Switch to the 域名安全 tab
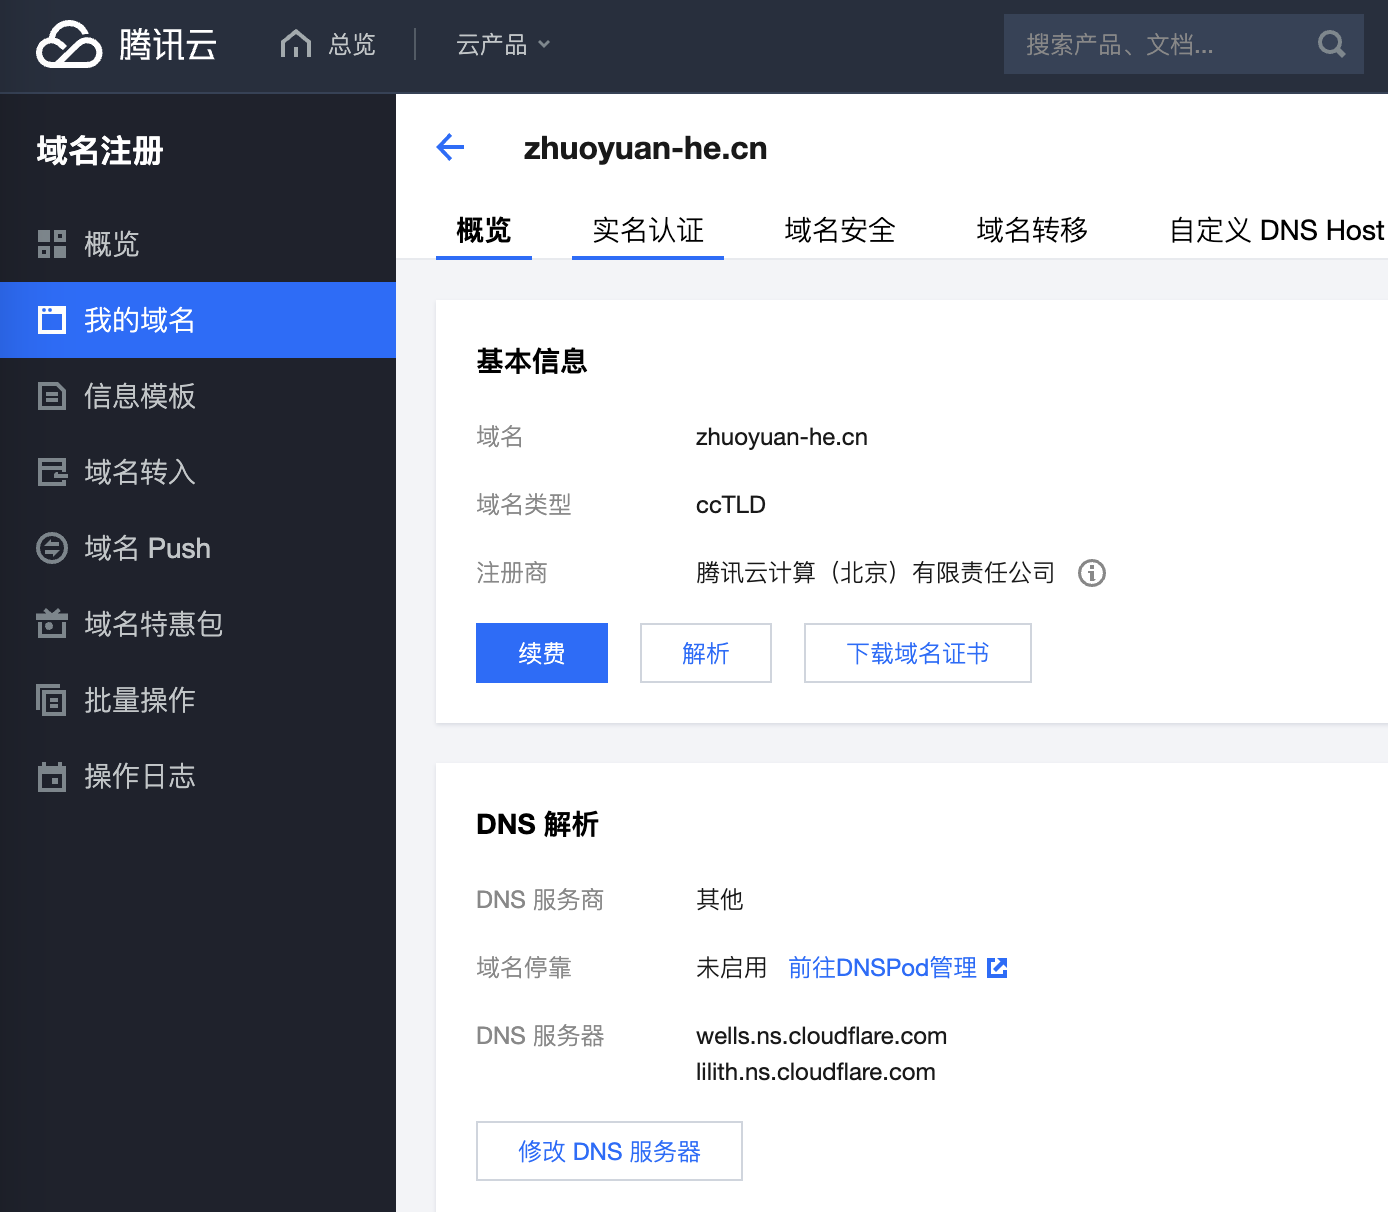 tap(840, 231)
